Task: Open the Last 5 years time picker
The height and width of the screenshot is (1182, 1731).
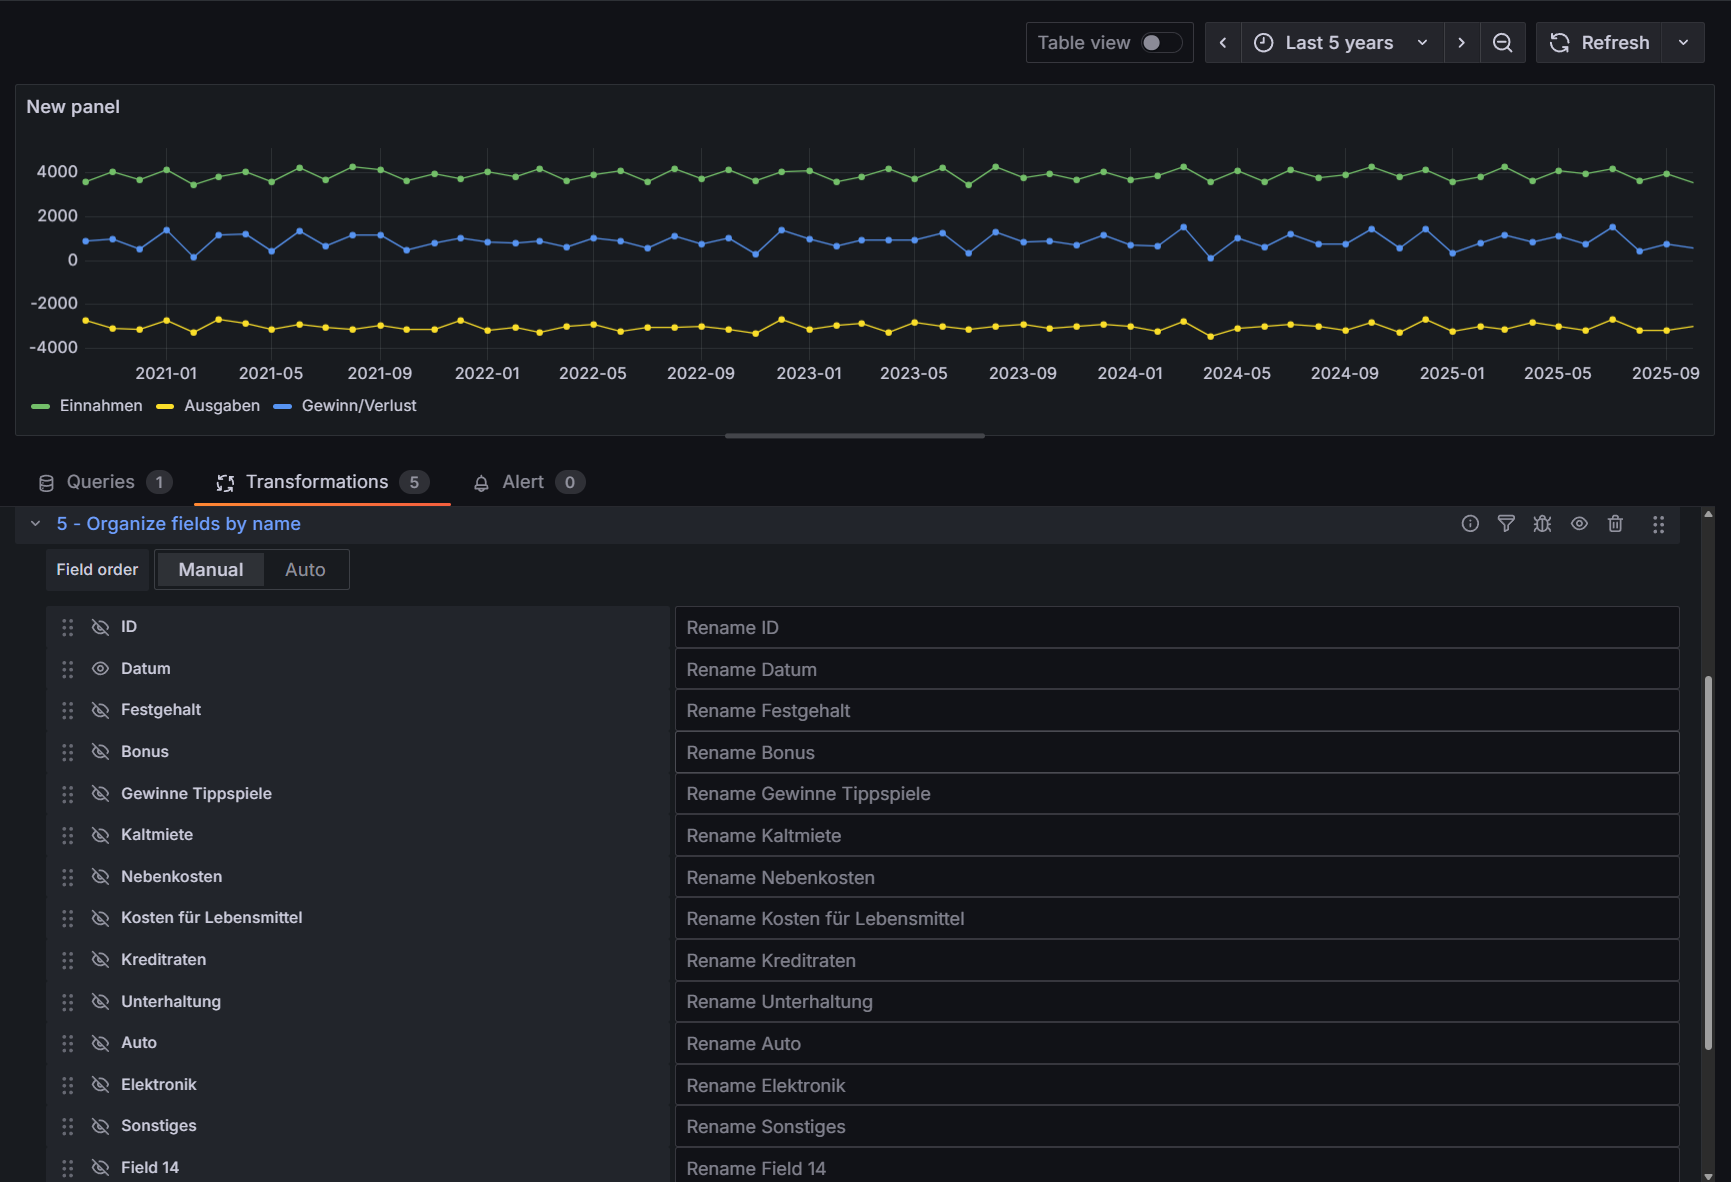Action: 1340,43
